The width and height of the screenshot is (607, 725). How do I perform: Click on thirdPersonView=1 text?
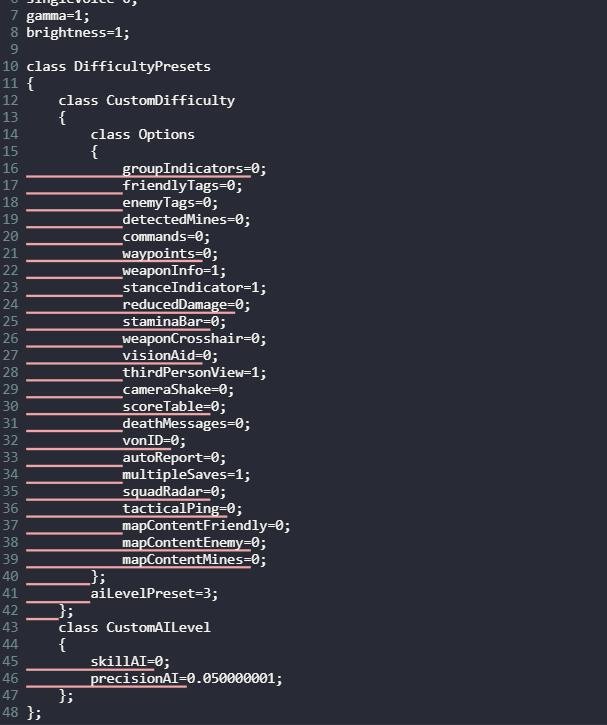coord(194,372)
